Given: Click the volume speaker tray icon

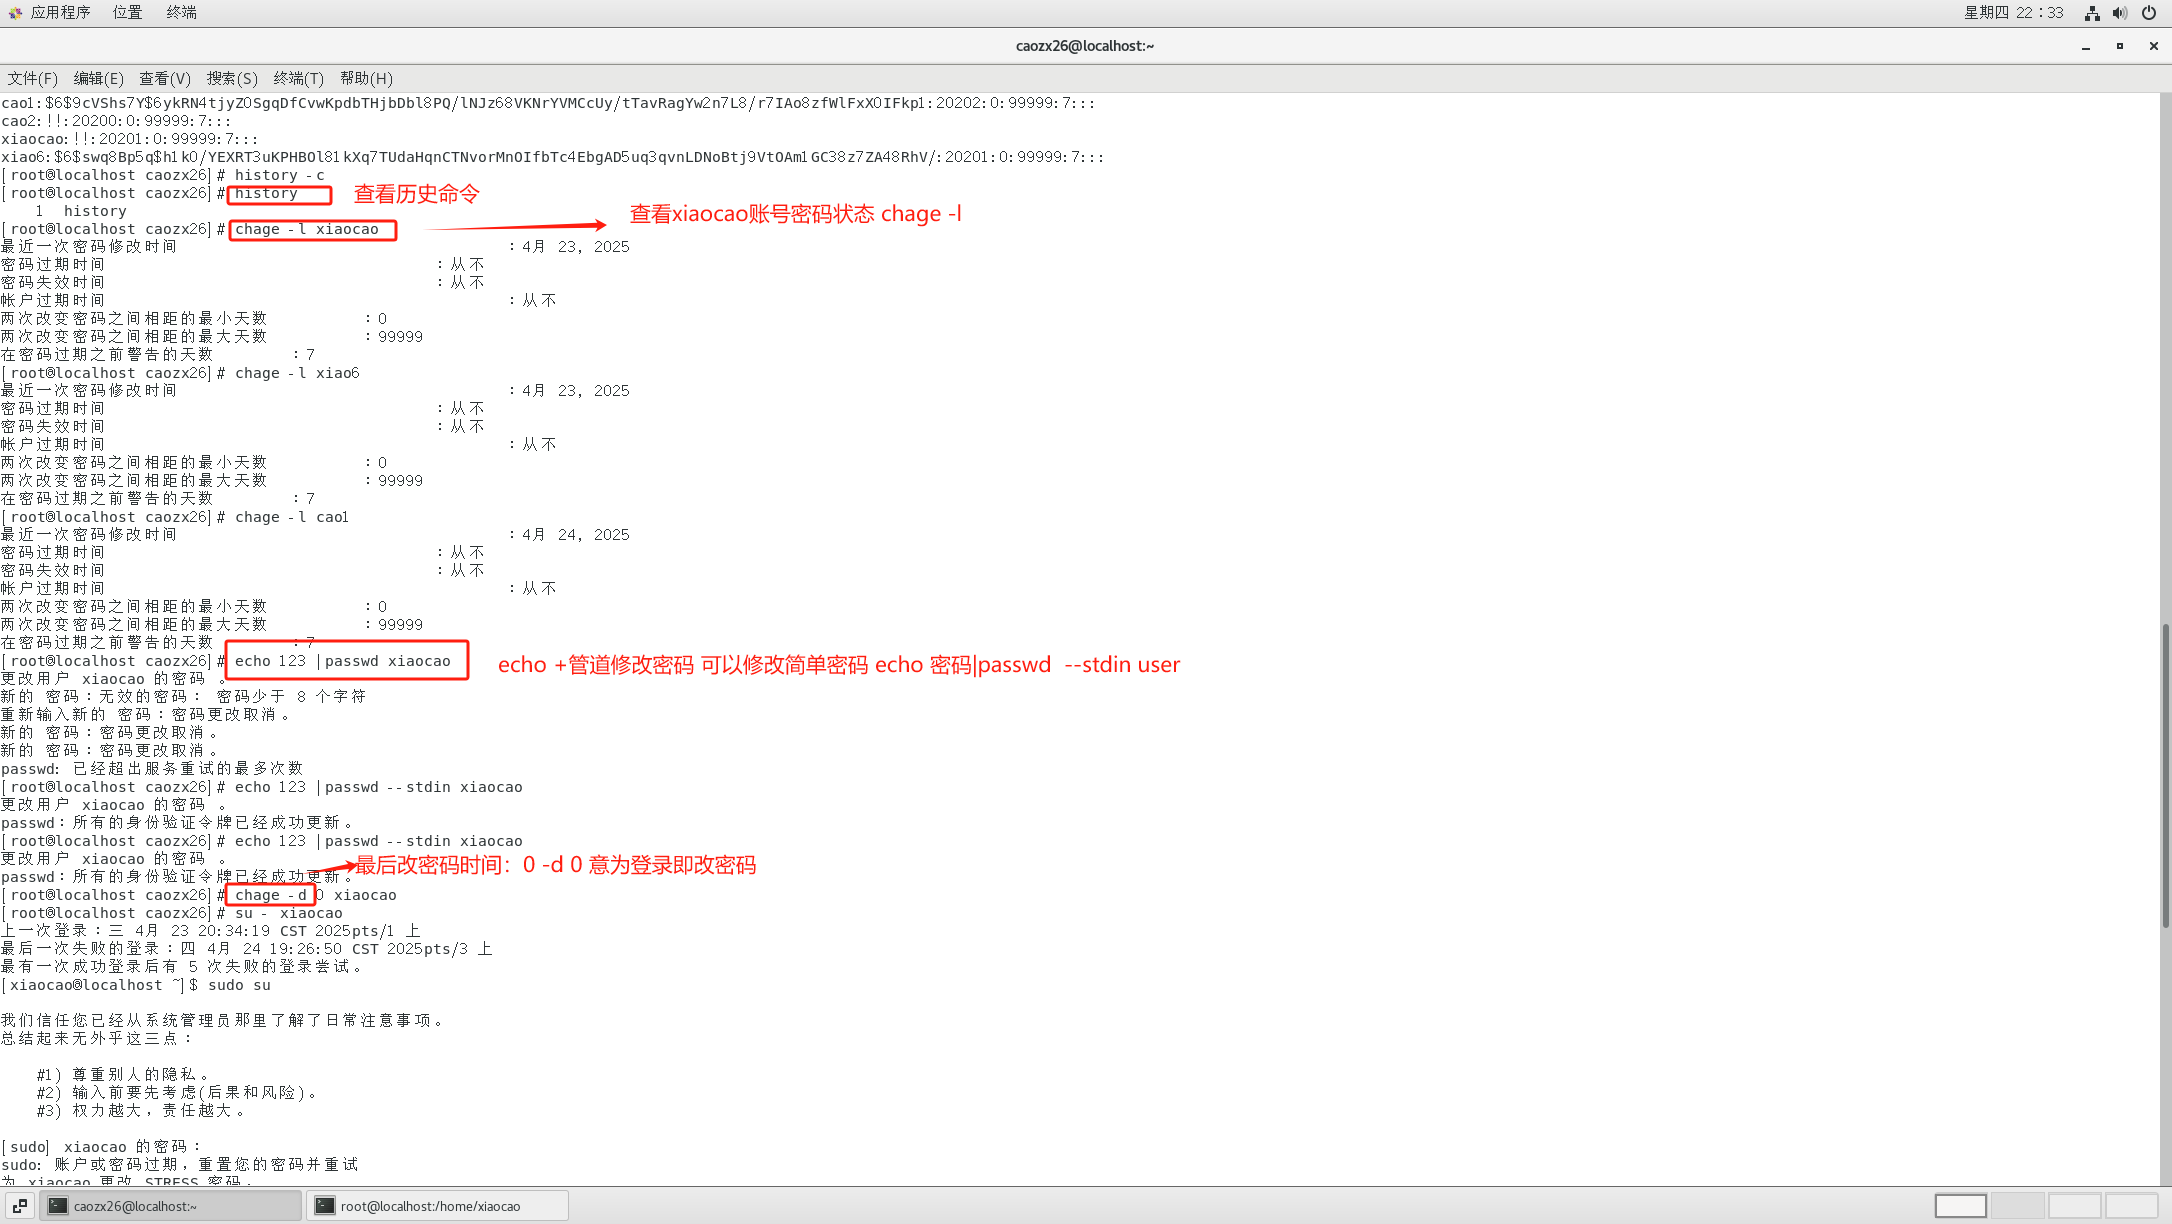Looking at the screenshot, I should [2120, 13].
